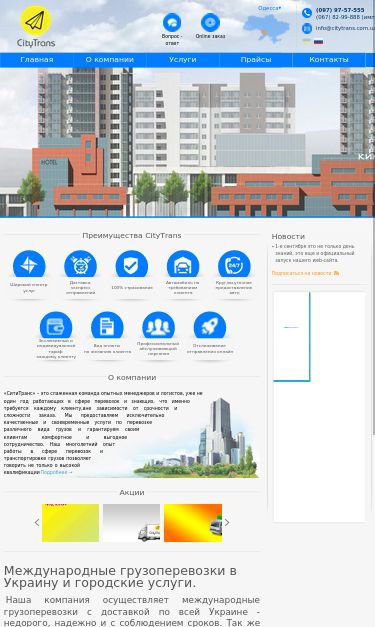The height and width of the screenshot is (627, 375).
Task: Click the rocket online tracking icon
Action: pyautogui.click(x=210, y=325)
